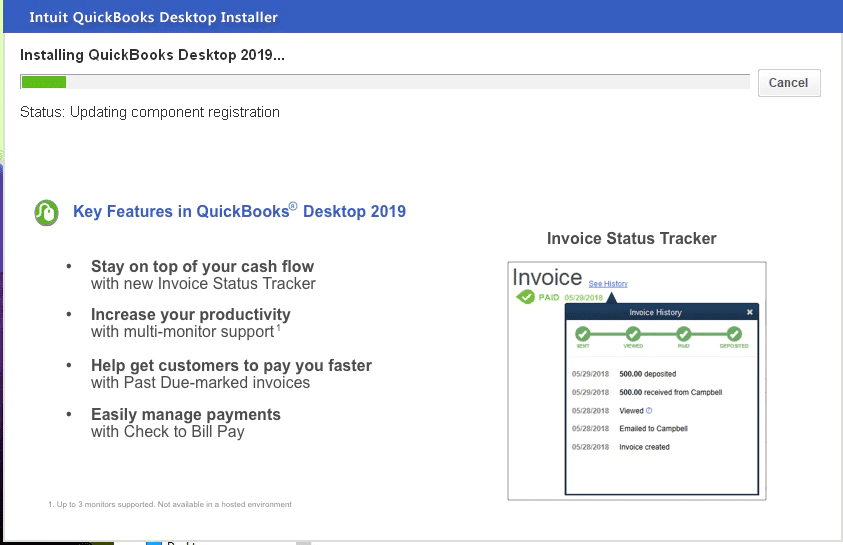
Task: Click 'with Check to Bill Pay' line
Action: [167, 432]
